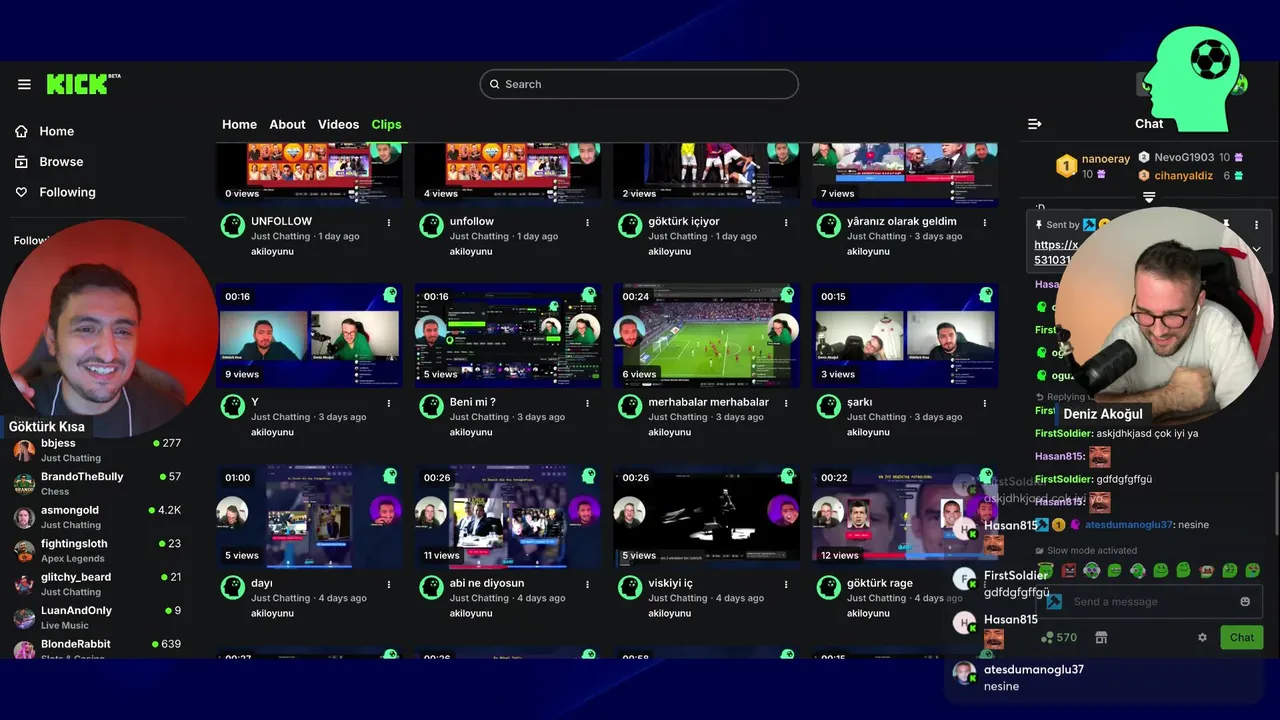The image size is (1280, 720).
Task: Open glitchy_beard channel in sidebar
Action: click(x=97, y=584)
